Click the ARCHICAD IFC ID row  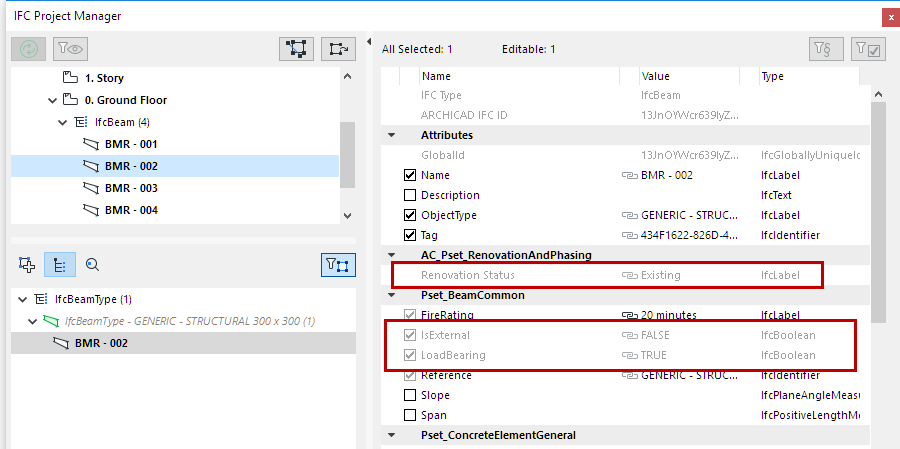[626, 115]
